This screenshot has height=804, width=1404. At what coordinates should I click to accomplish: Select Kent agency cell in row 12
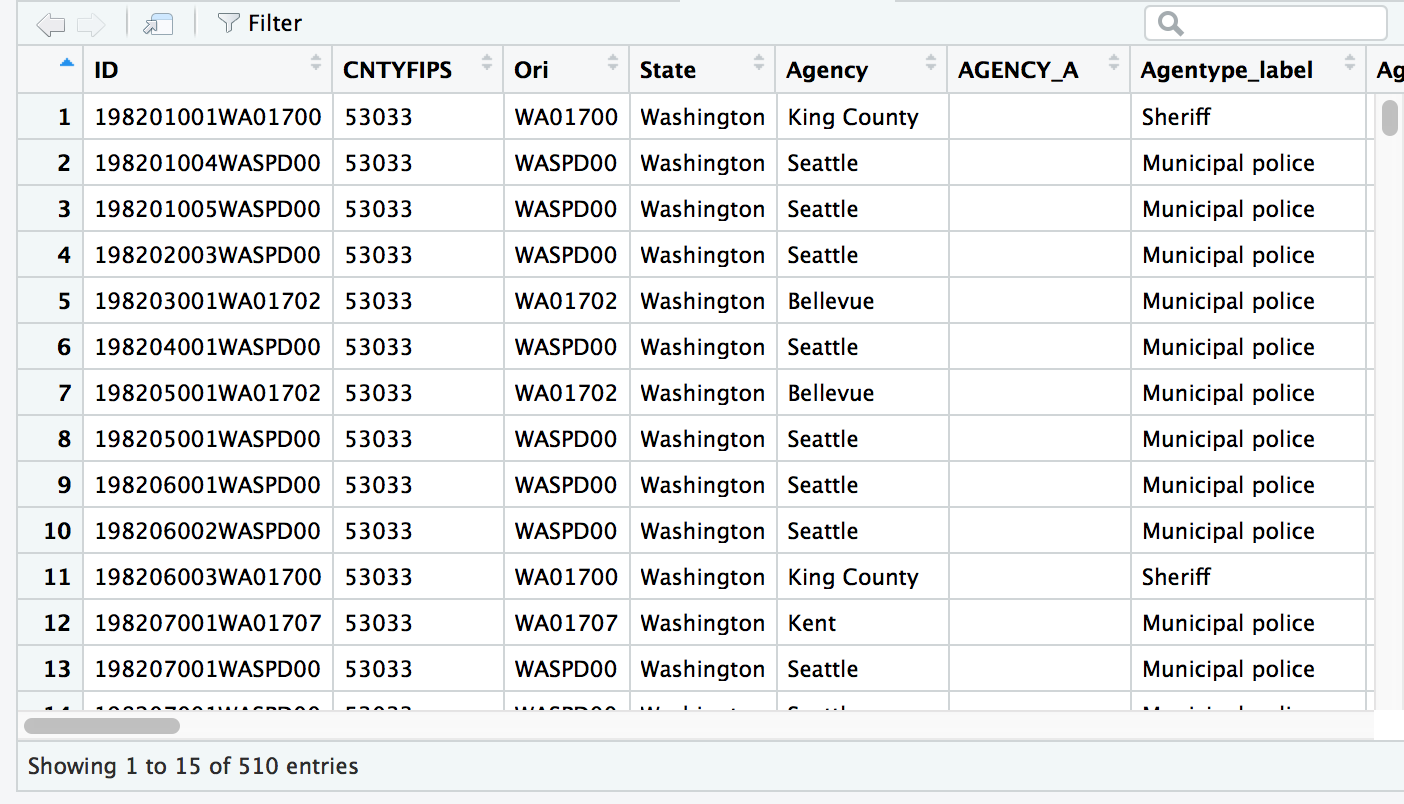coord(812,623)
